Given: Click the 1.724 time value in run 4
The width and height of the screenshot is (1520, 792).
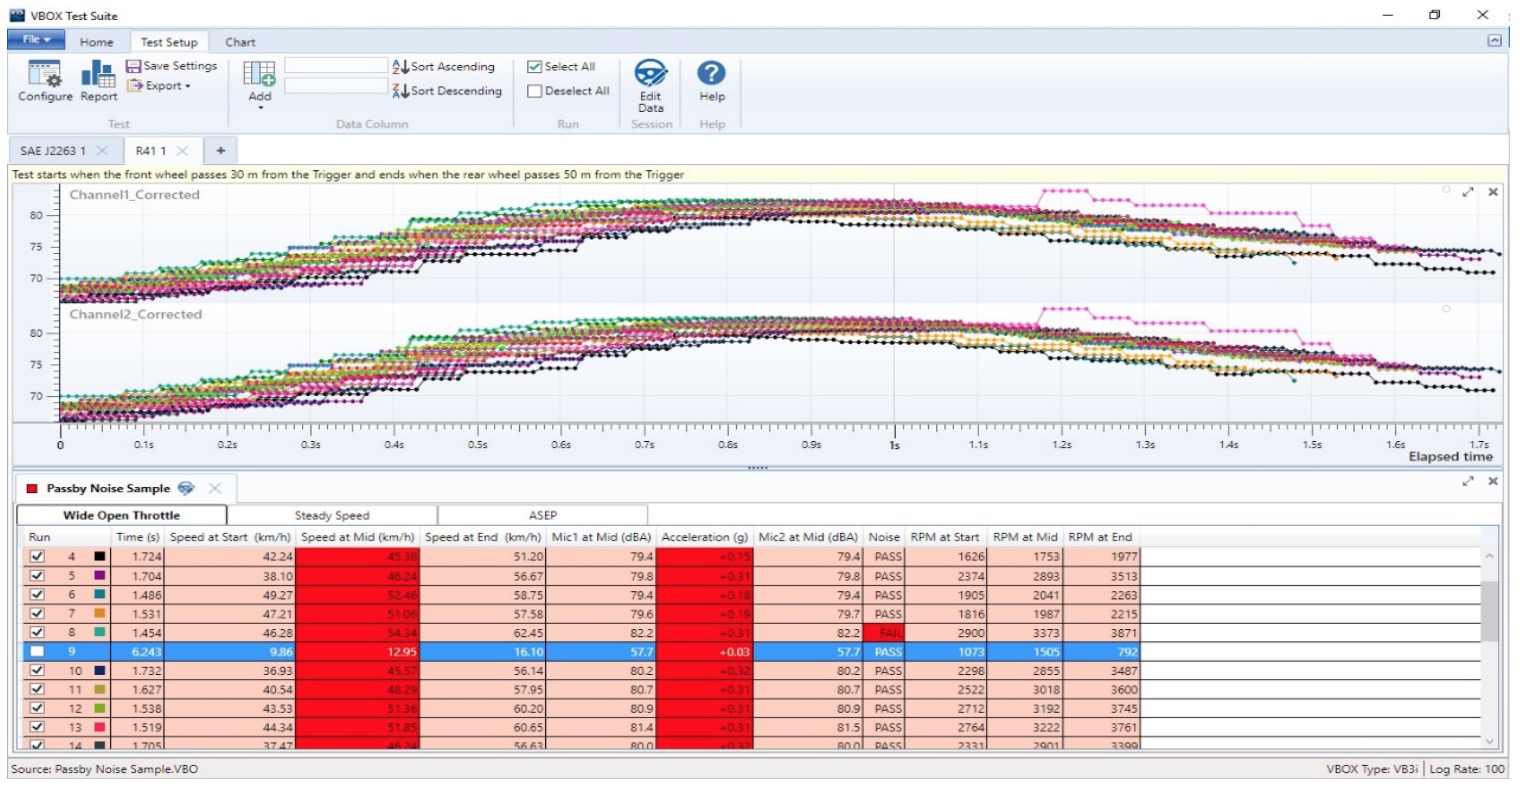Looking at the screenshot, I should point(146,557).
